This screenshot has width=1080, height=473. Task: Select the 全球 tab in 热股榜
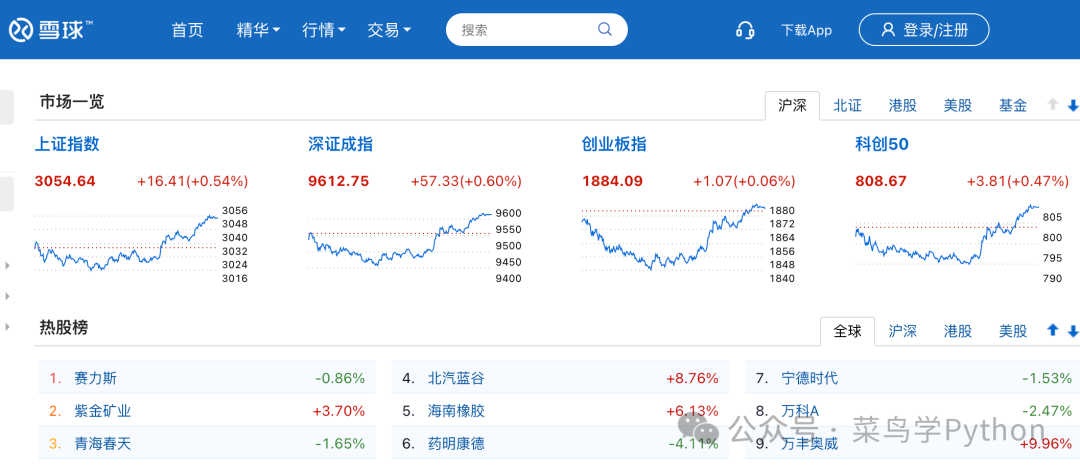click(847, 331)
